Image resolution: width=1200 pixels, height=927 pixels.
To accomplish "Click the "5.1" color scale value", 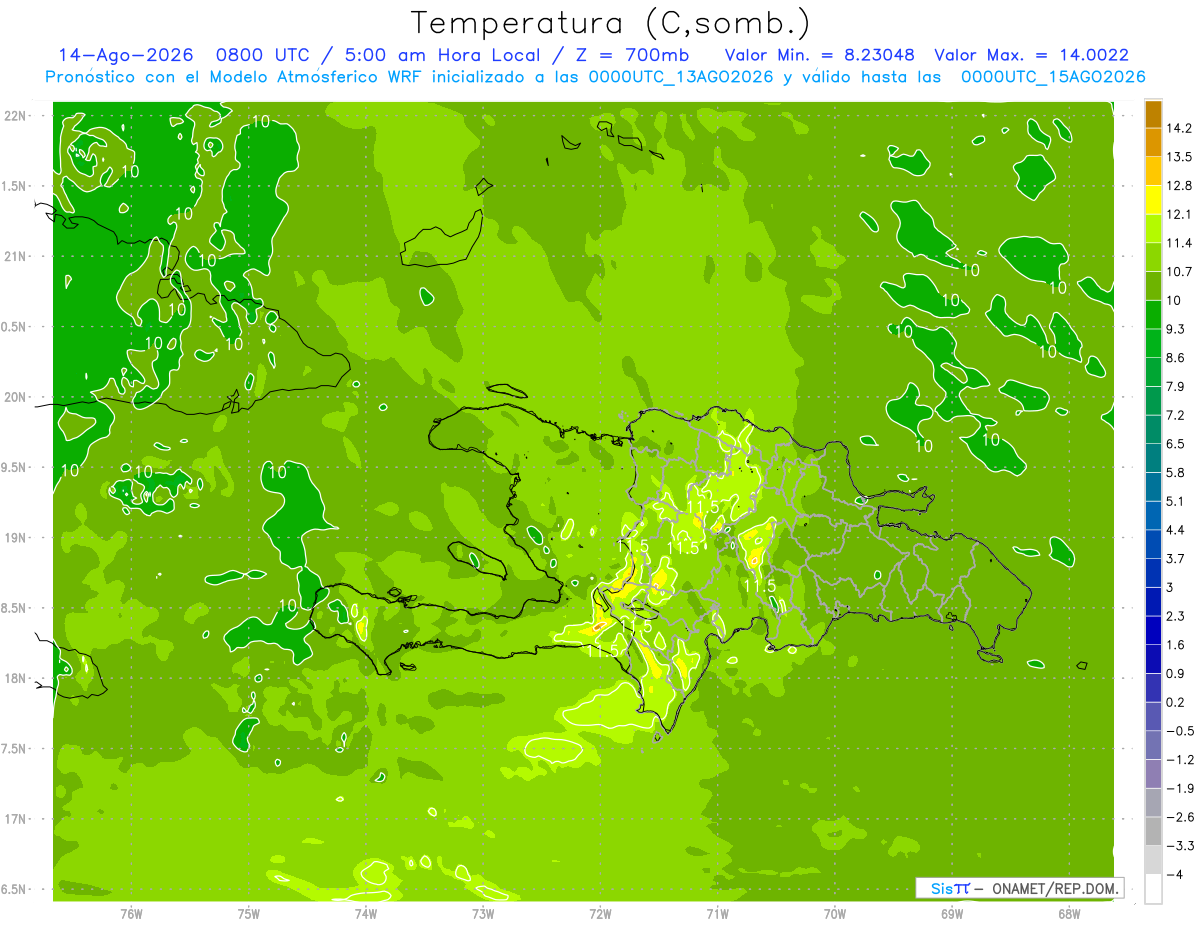I will 1175,501.
